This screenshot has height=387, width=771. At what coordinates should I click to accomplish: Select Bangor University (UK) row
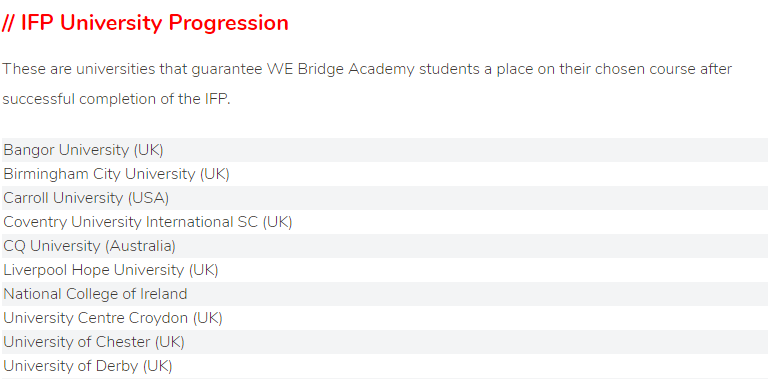(x=385, y=150)
